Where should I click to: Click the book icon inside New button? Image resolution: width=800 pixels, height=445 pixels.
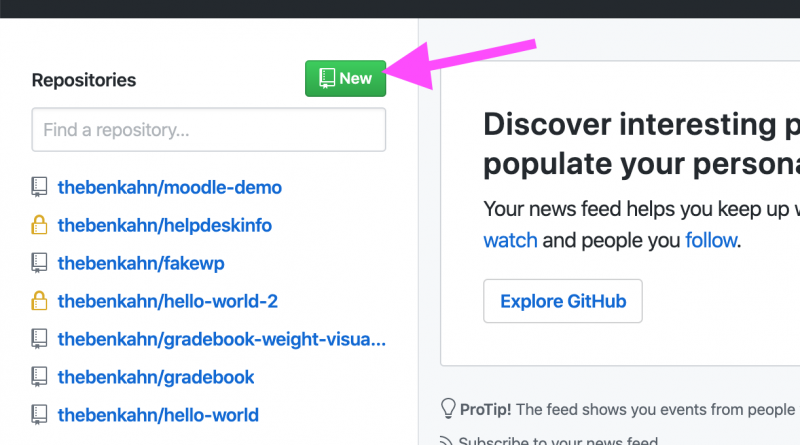[x=327, y=79]
